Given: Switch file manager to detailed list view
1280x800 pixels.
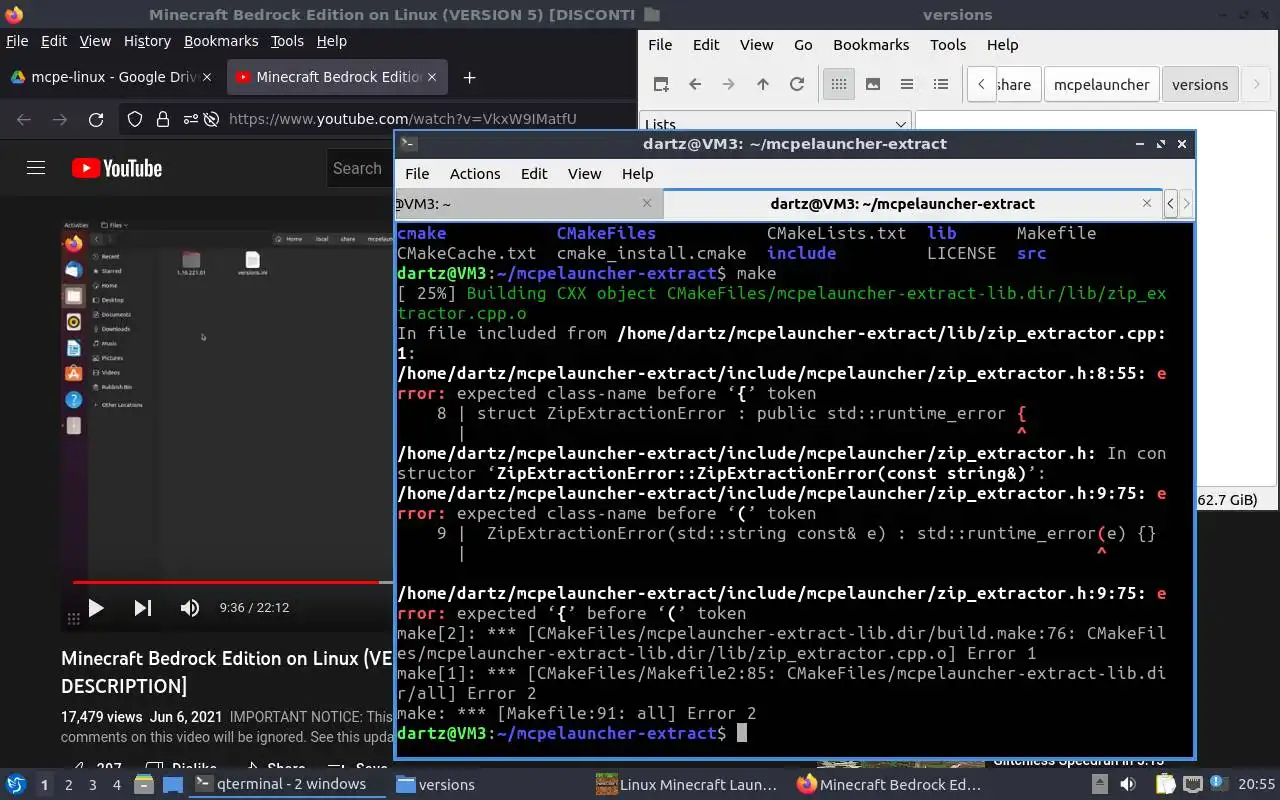Looking at the screenshot, I should tap(941, 84).
